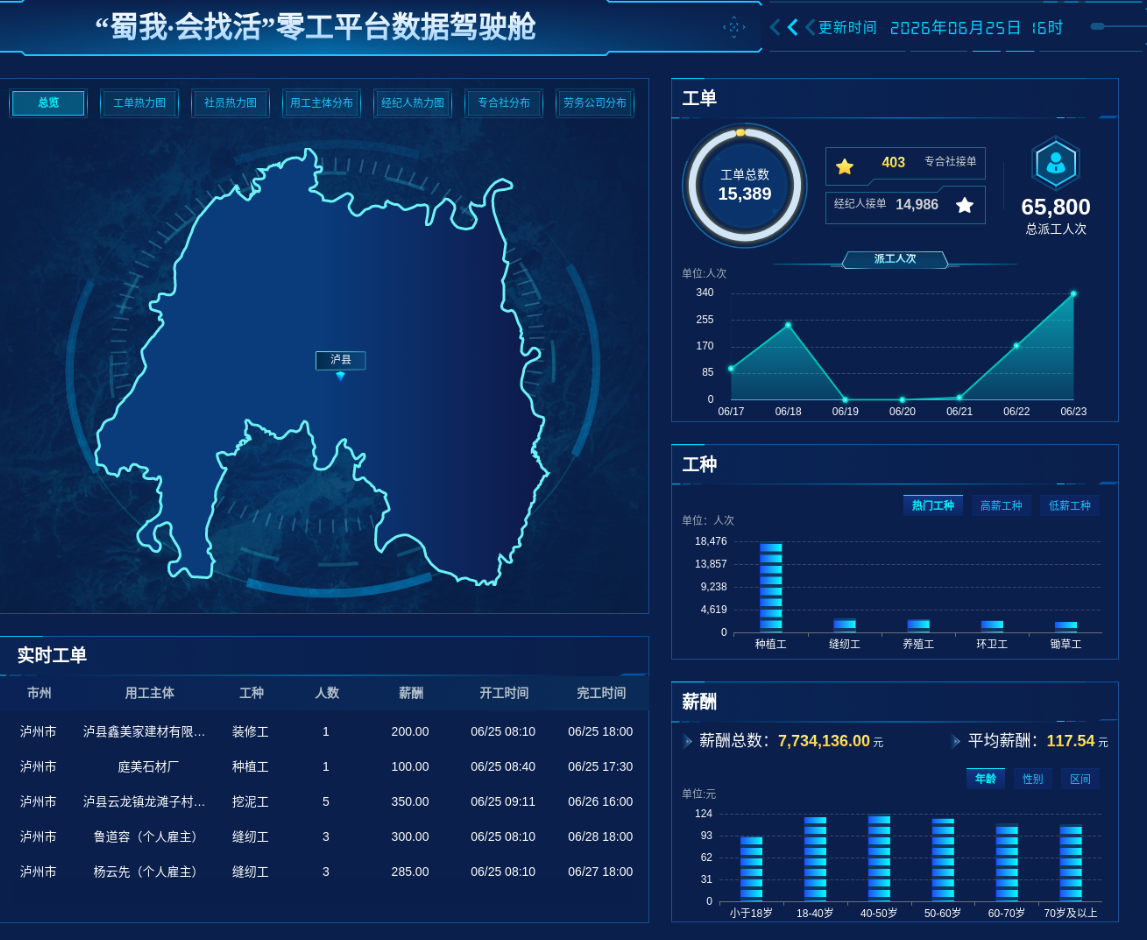Switch to 经纪人热力图 tab
This screenshot has height=940, width=1147.
click(x=413, y=102)
